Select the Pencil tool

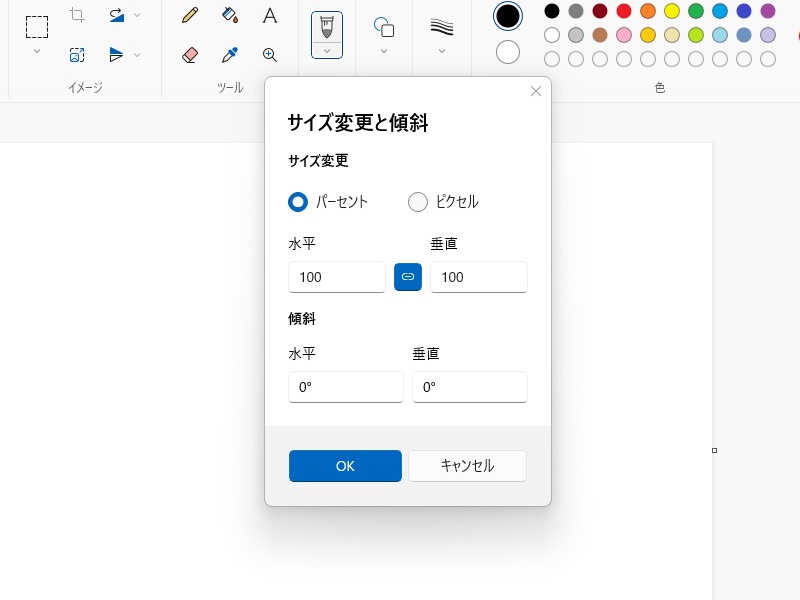click(x=190, y=16)
